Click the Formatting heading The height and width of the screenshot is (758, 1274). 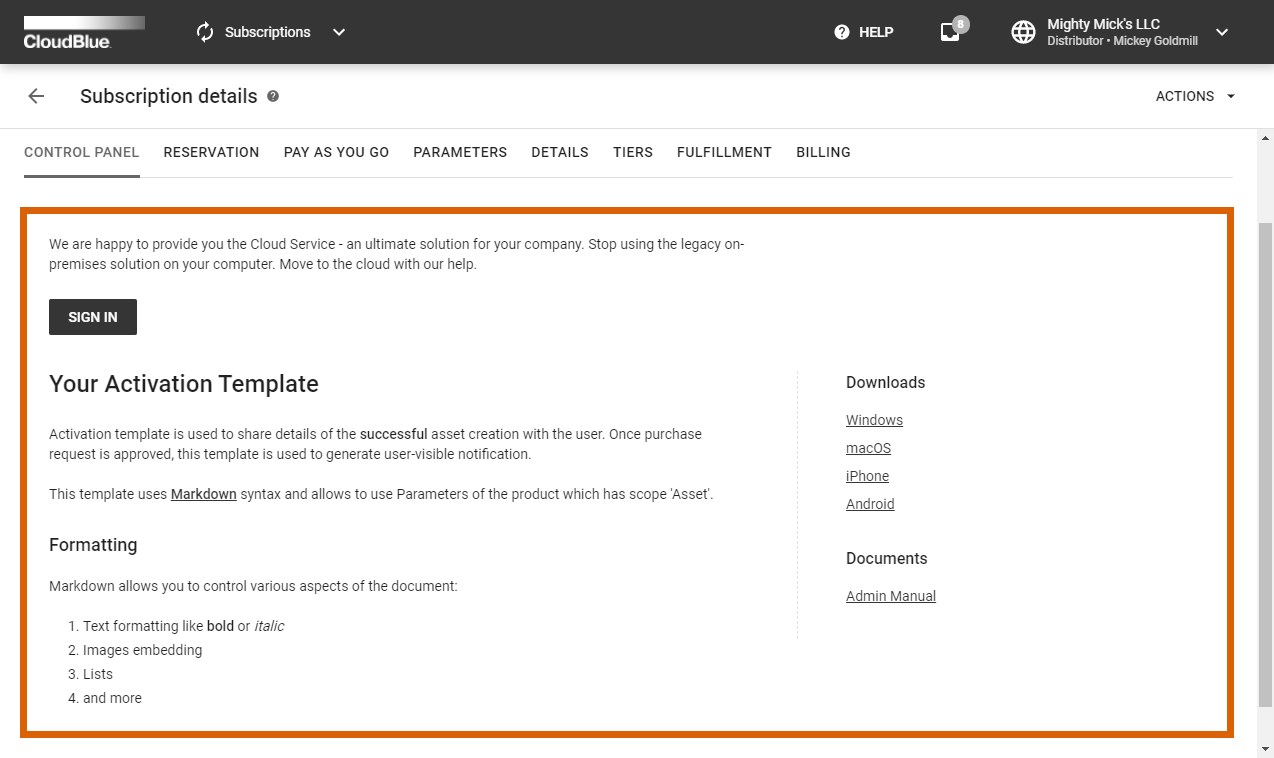[x=93, y=545]
